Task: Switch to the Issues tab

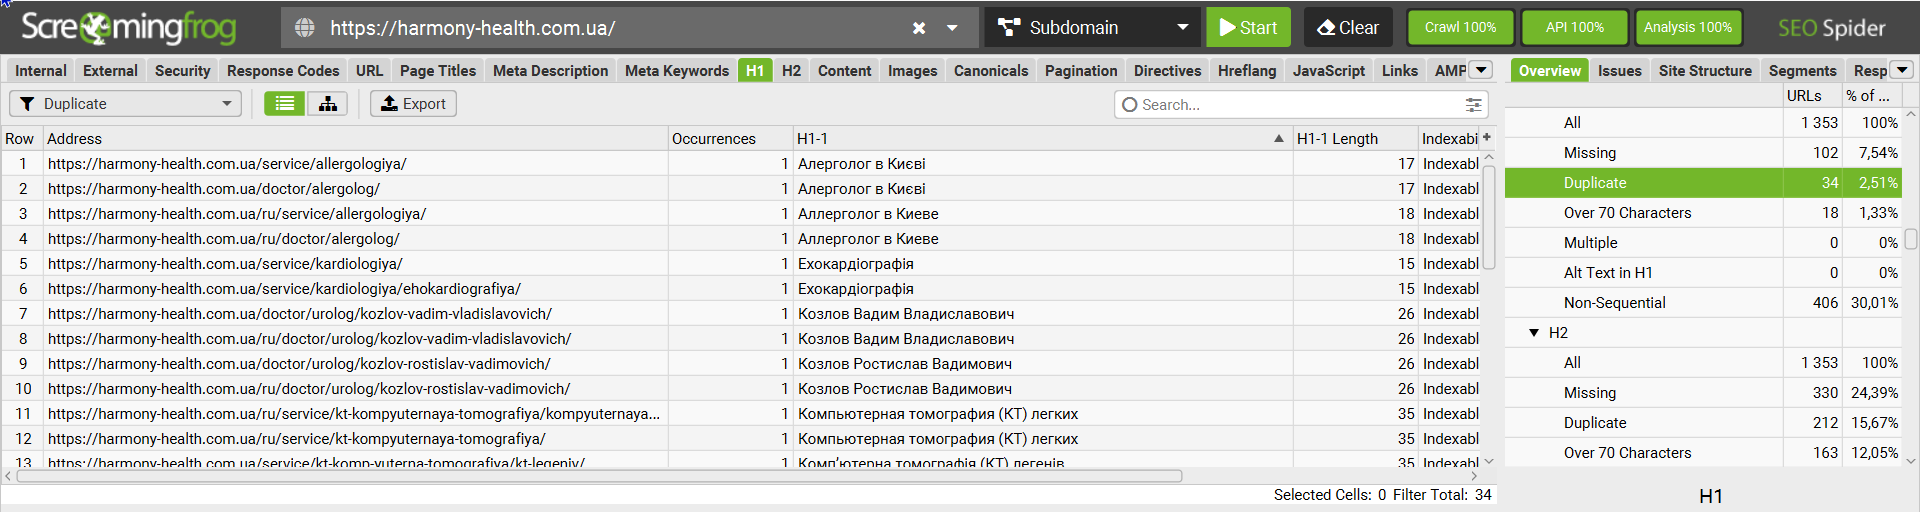Action: click(x=1619, y=71)
